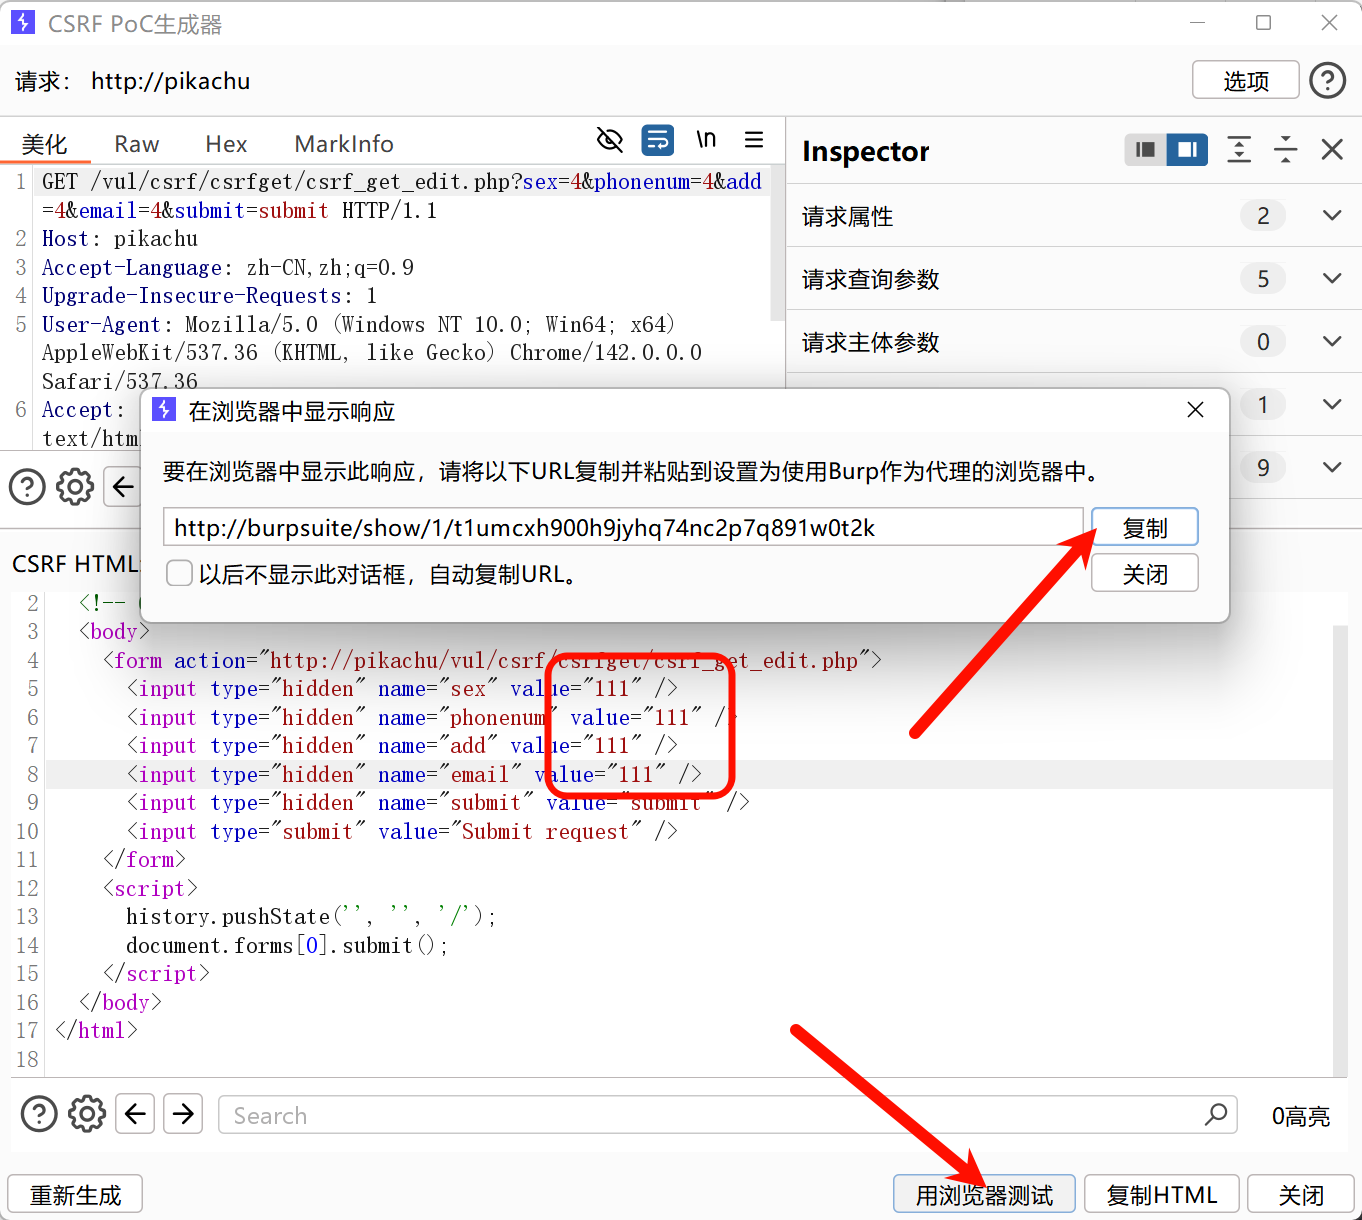This screenshot has height=1220, width=1362.
Task: Click Burp icon in title bar
Action: 22,22
